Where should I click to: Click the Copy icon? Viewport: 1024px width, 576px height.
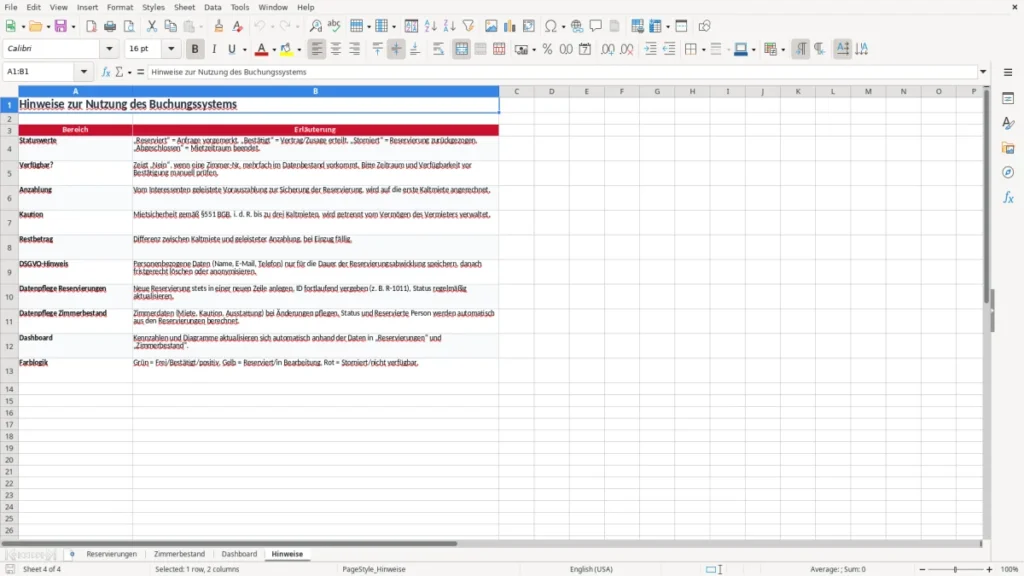170,26
